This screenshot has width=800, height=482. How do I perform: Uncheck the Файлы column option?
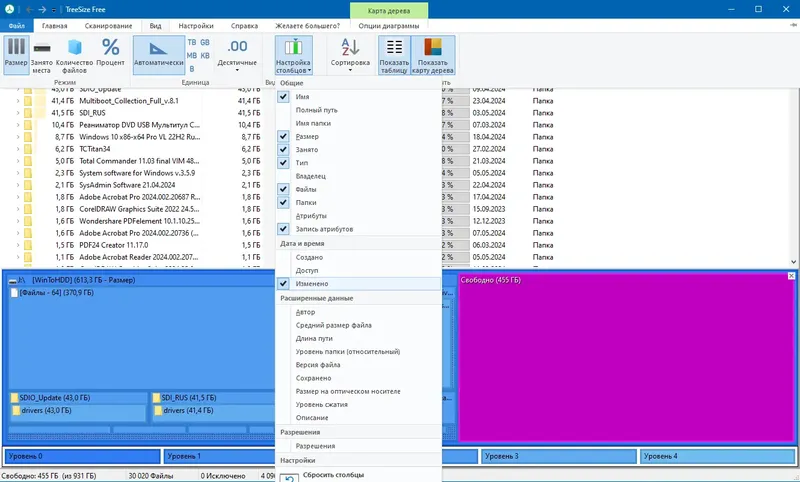coord(283,189)
